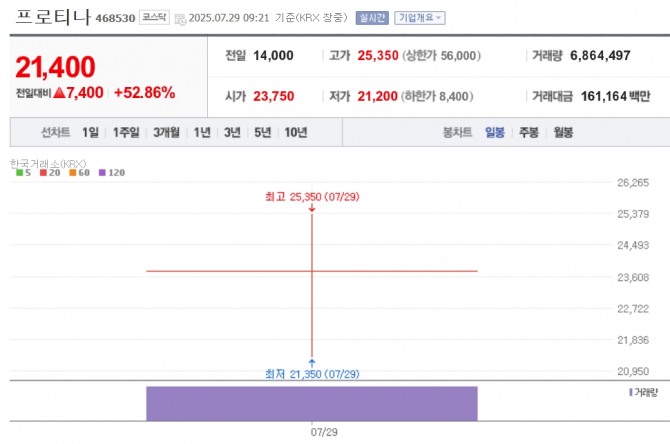Viewport: 670px width, 444px height.
Task: Switch to the 1년 chart period
Action: [x=202, y=133]
